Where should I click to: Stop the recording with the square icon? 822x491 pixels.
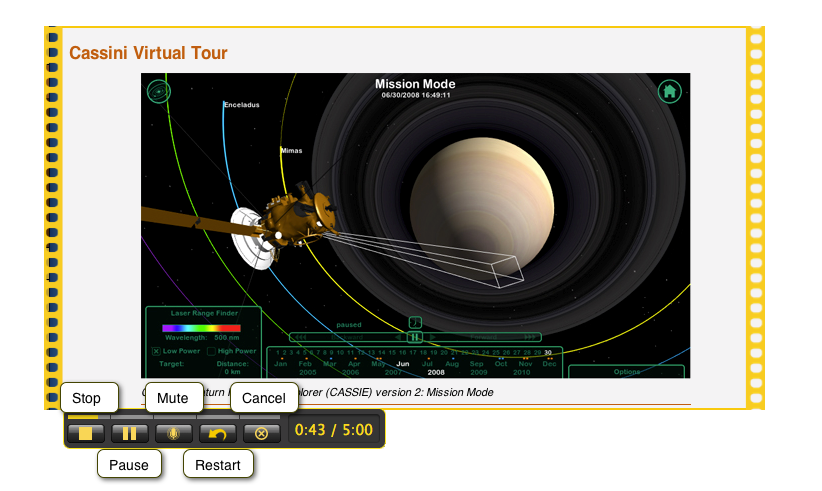point(86,433)
